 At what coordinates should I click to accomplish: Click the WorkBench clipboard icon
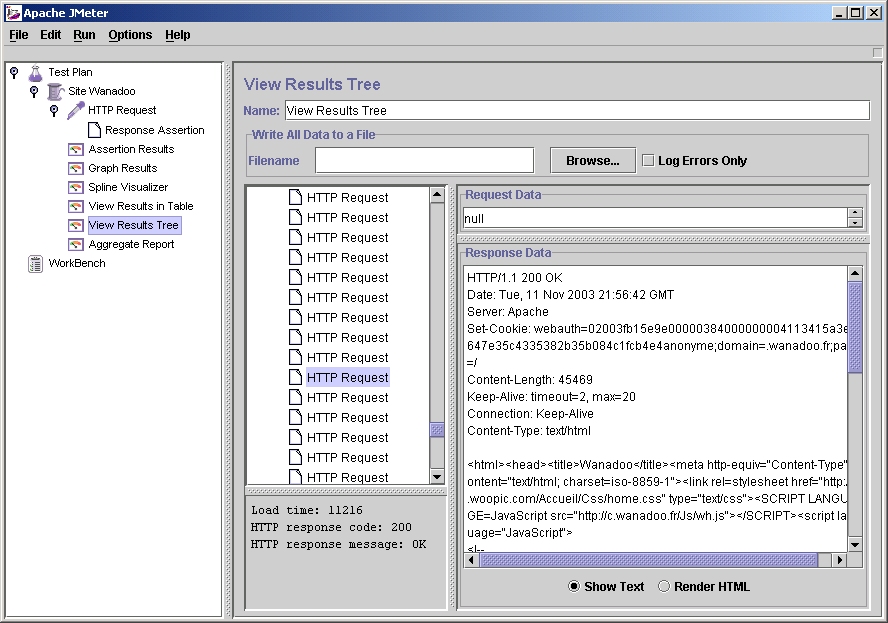click(35, 263)
